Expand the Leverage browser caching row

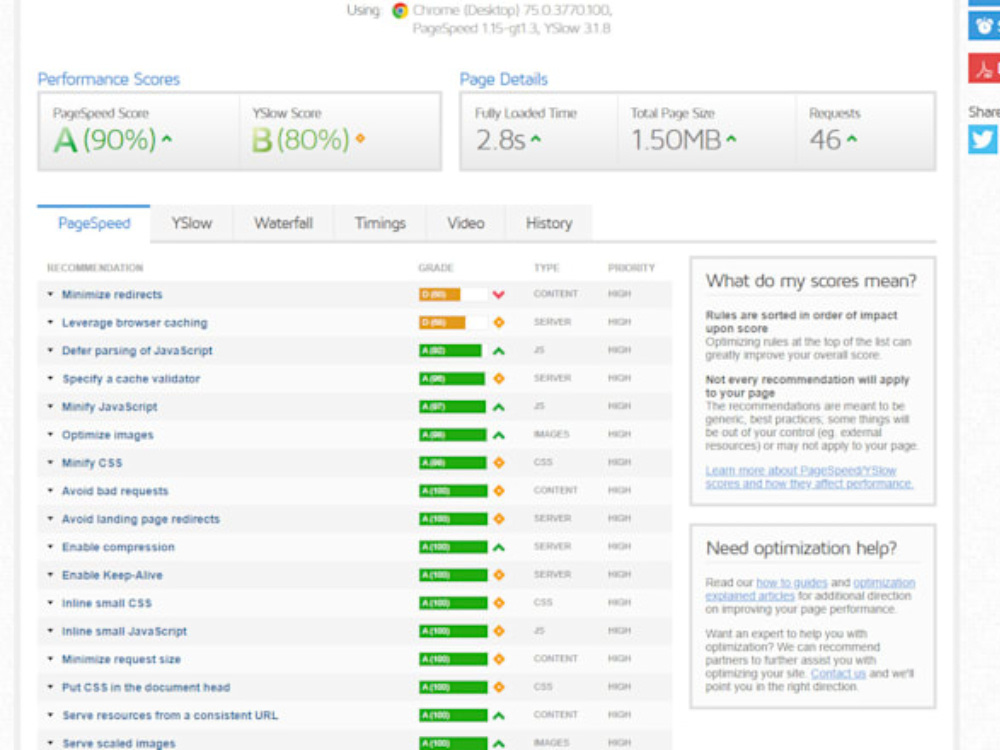(x=50, y=323)
